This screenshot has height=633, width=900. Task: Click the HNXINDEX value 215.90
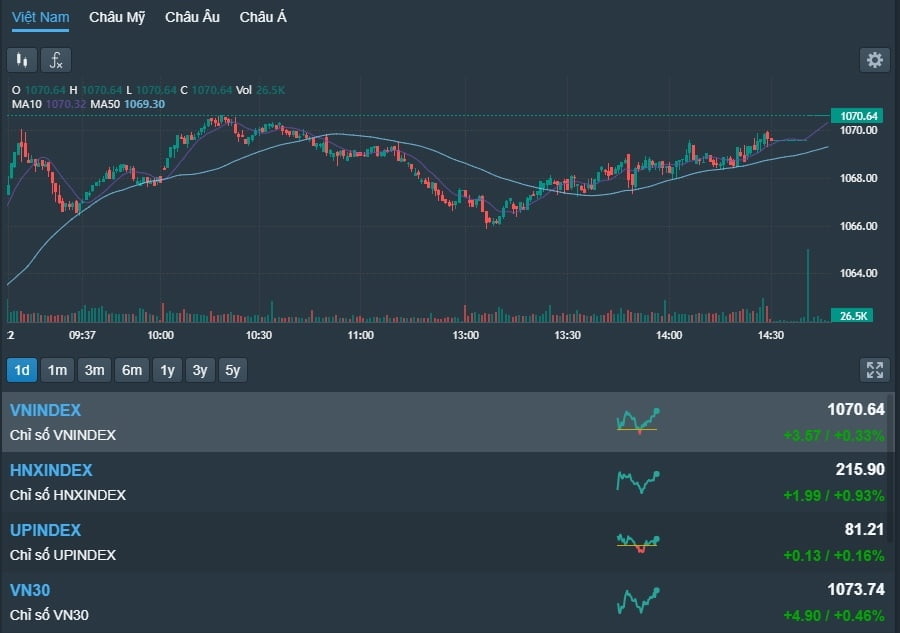coord(860,469)
